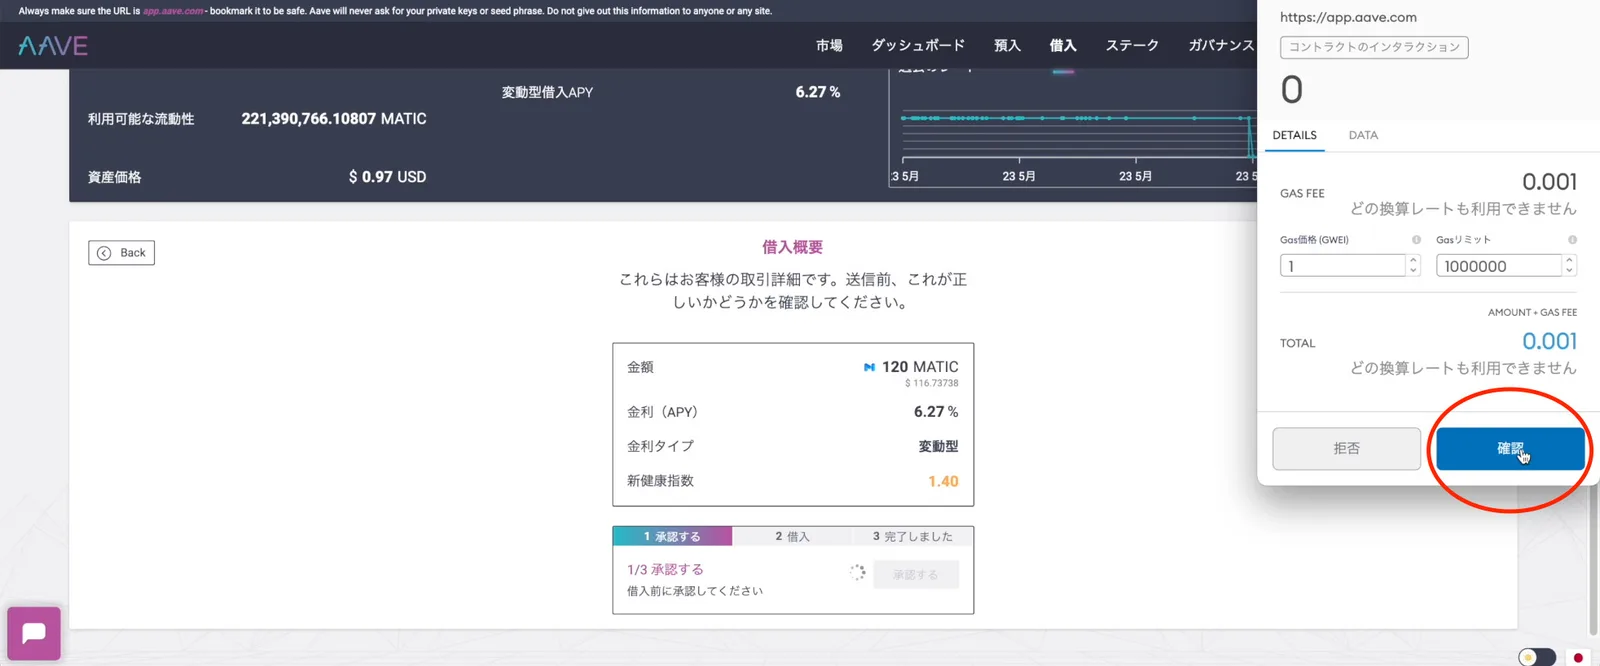Select step 3 完了しました tab
Screen dimensions: 1600x666
(x=912, y=537)
